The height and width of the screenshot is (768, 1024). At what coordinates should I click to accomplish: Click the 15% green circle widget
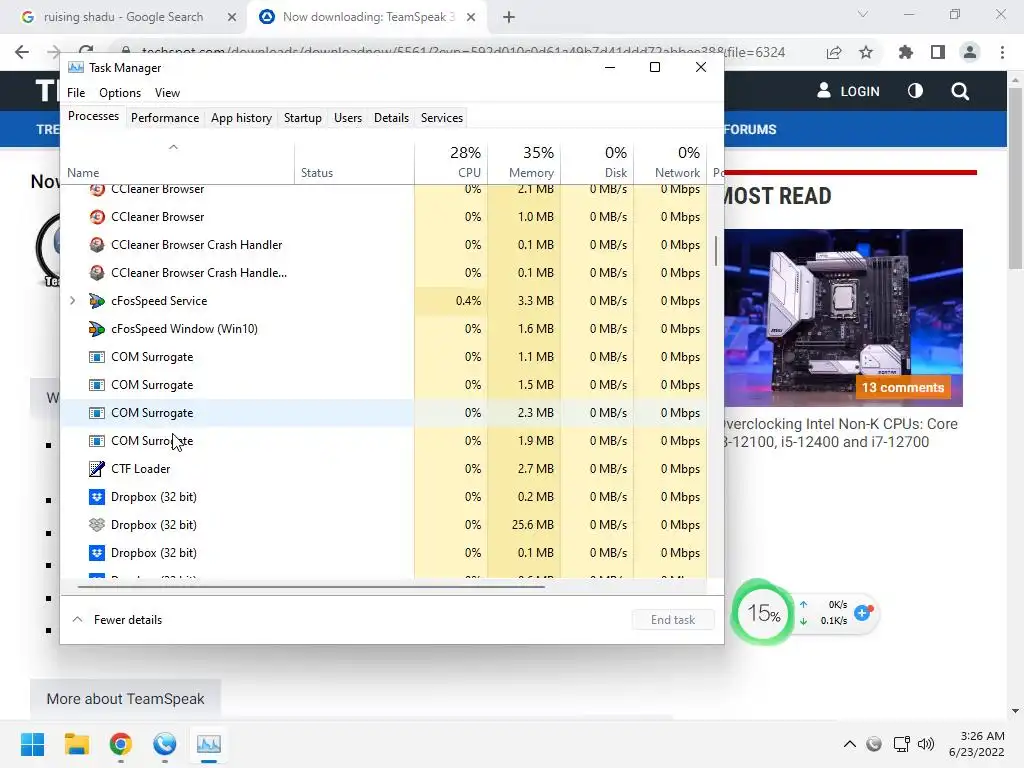[763, 613]
